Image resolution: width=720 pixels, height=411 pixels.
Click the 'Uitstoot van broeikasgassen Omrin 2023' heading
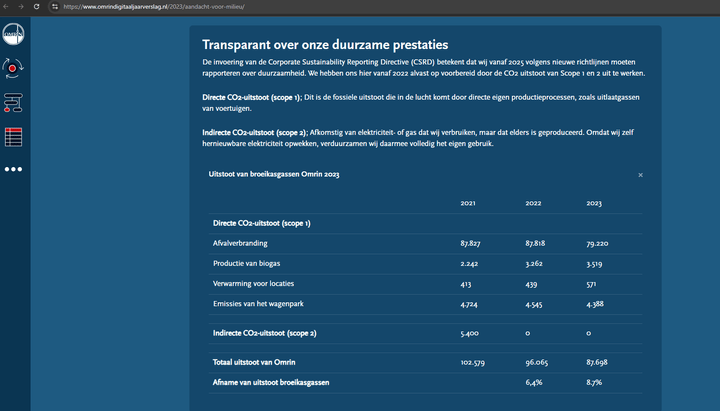pyautogui.click(x=274, y=174)
